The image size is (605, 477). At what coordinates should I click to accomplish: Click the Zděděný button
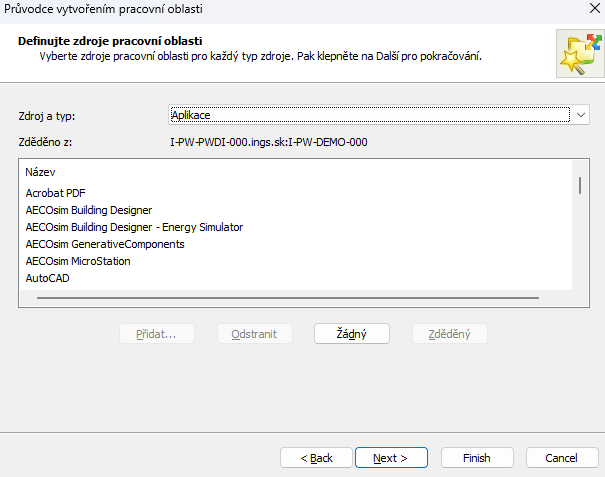pyautogui.click(x=449, y=334)
